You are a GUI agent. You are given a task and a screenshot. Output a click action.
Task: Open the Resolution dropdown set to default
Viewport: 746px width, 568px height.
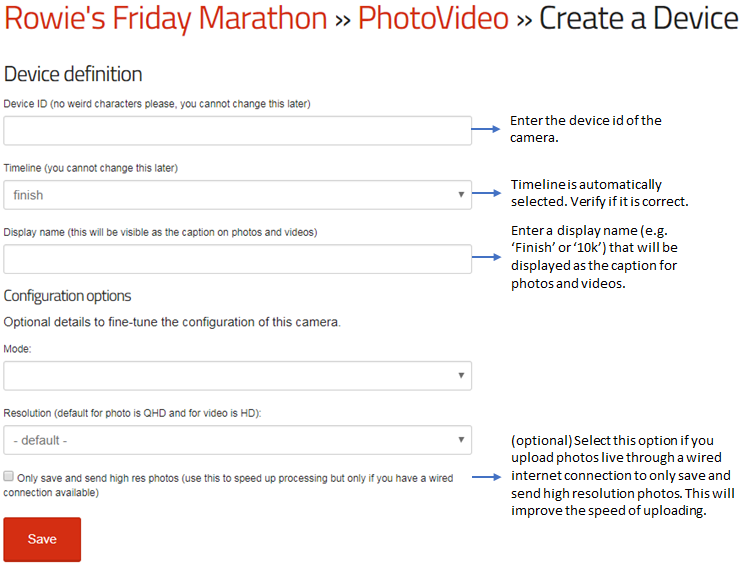click(x=237, y=440)
